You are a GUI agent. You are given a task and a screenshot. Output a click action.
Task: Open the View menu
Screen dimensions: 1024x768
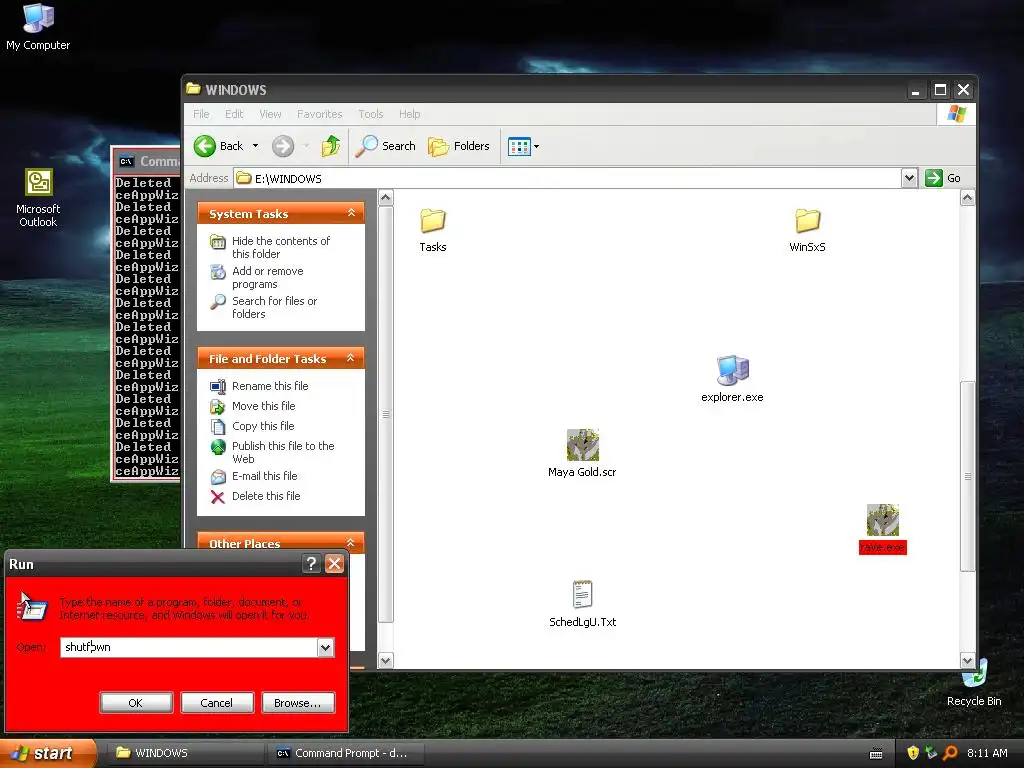(270, 114)
